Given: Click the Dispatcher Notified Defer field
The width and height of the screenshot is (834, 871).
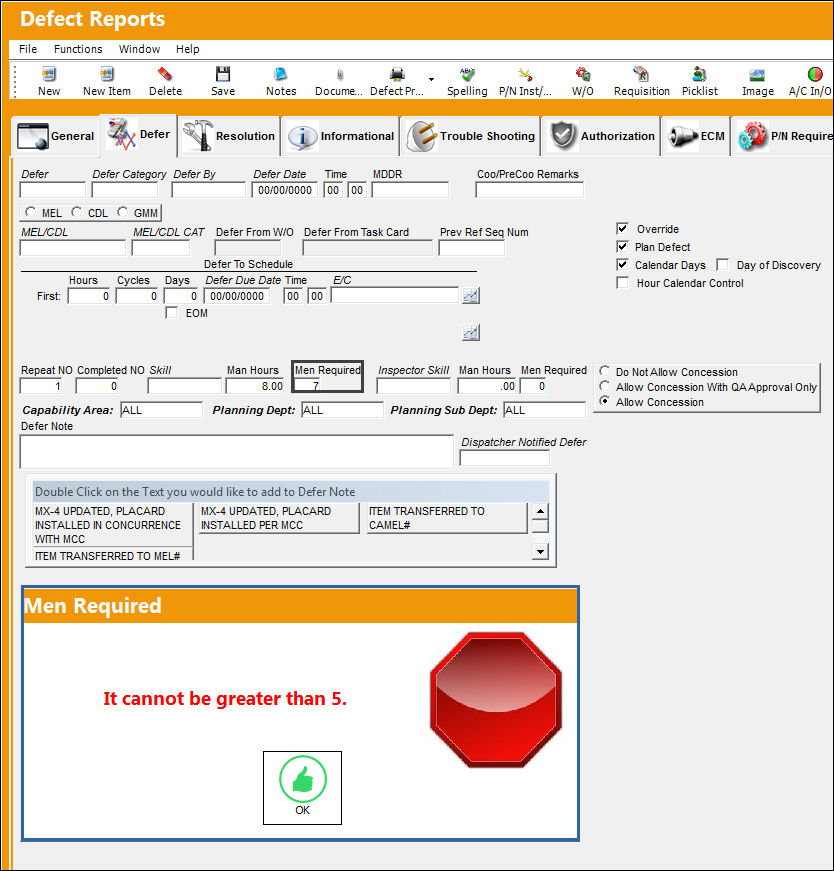Looking at the screenshot, I should pyautogui.click(x=505, y=458).
